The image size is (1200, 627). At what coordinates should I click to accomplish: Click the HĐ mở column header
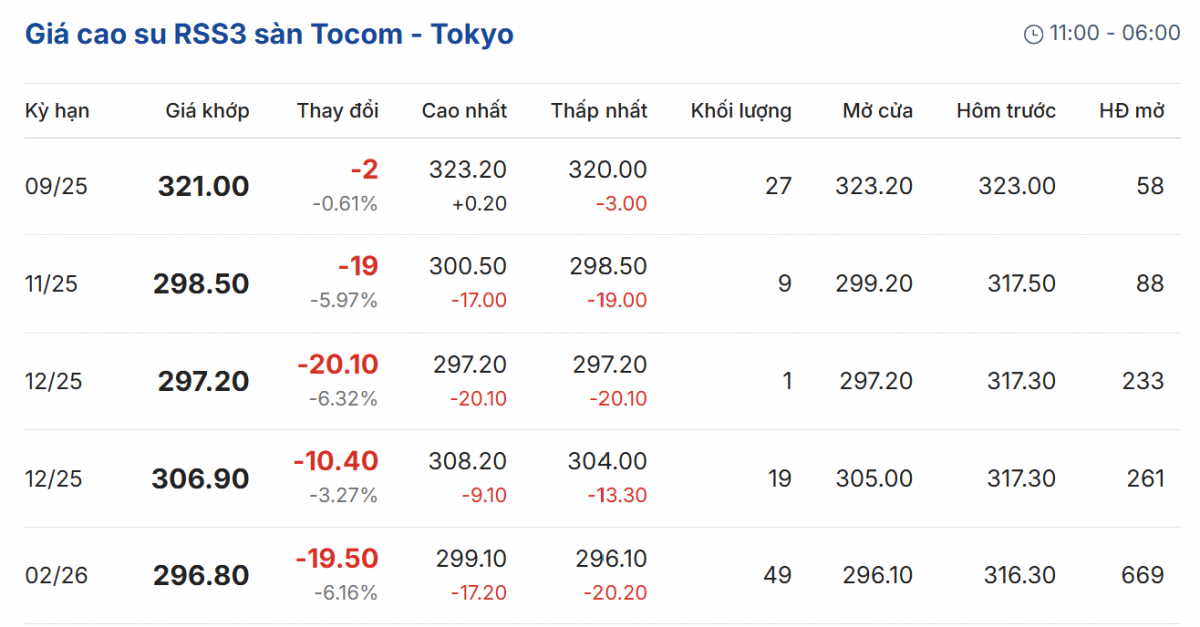[x=1132, y=111]
